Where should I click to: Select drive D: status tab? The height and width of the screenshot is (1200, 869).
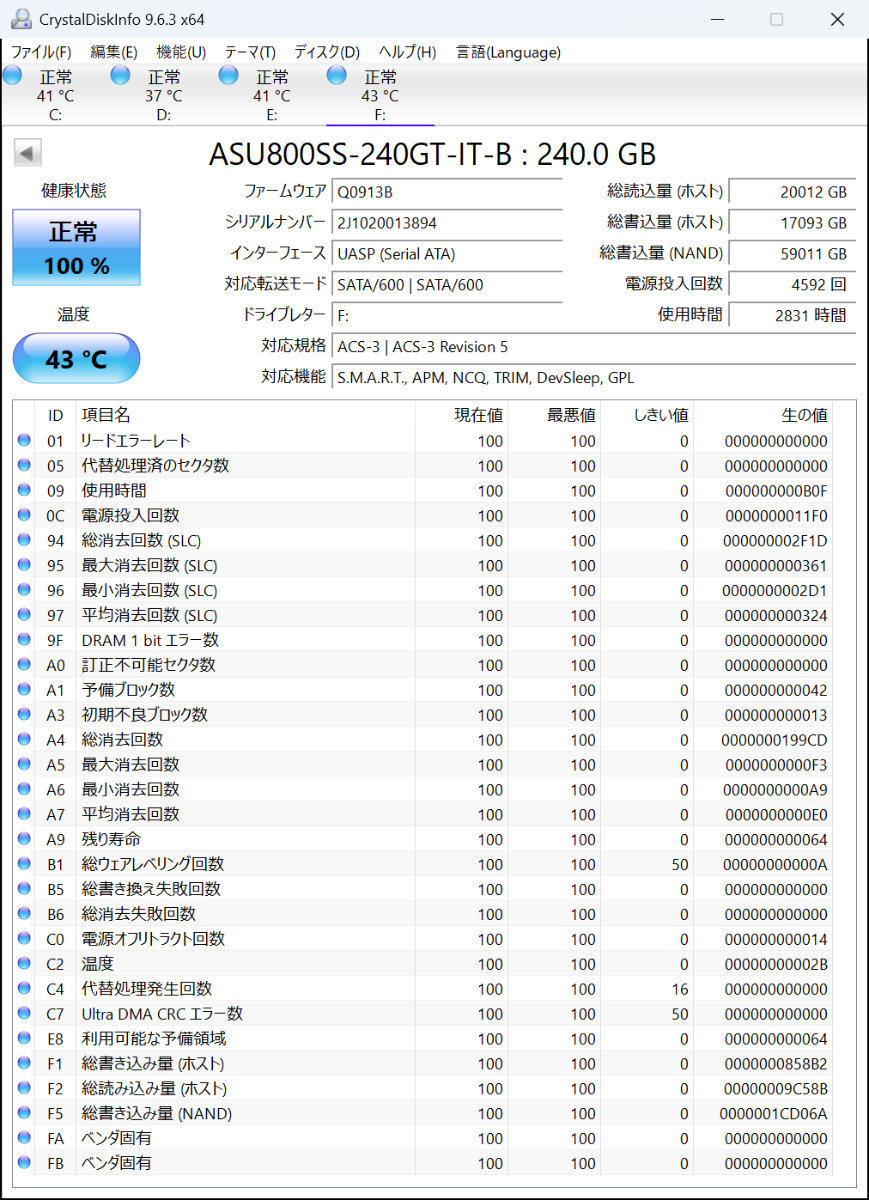coord(163,95)
